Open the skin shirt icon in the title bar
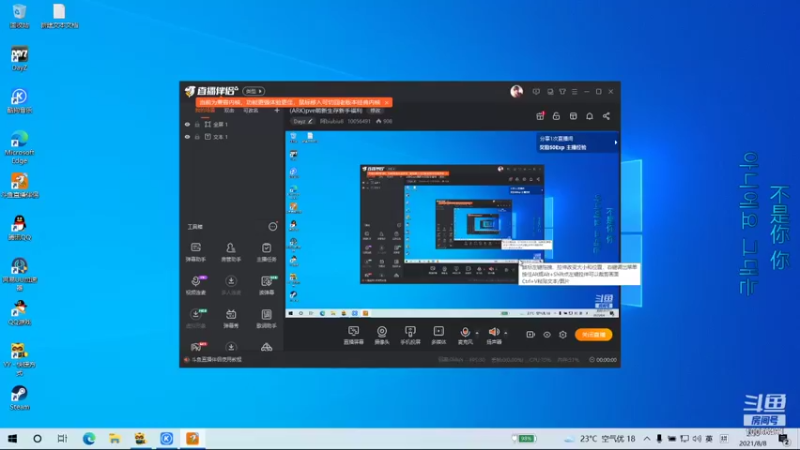 tap(562, 92)
